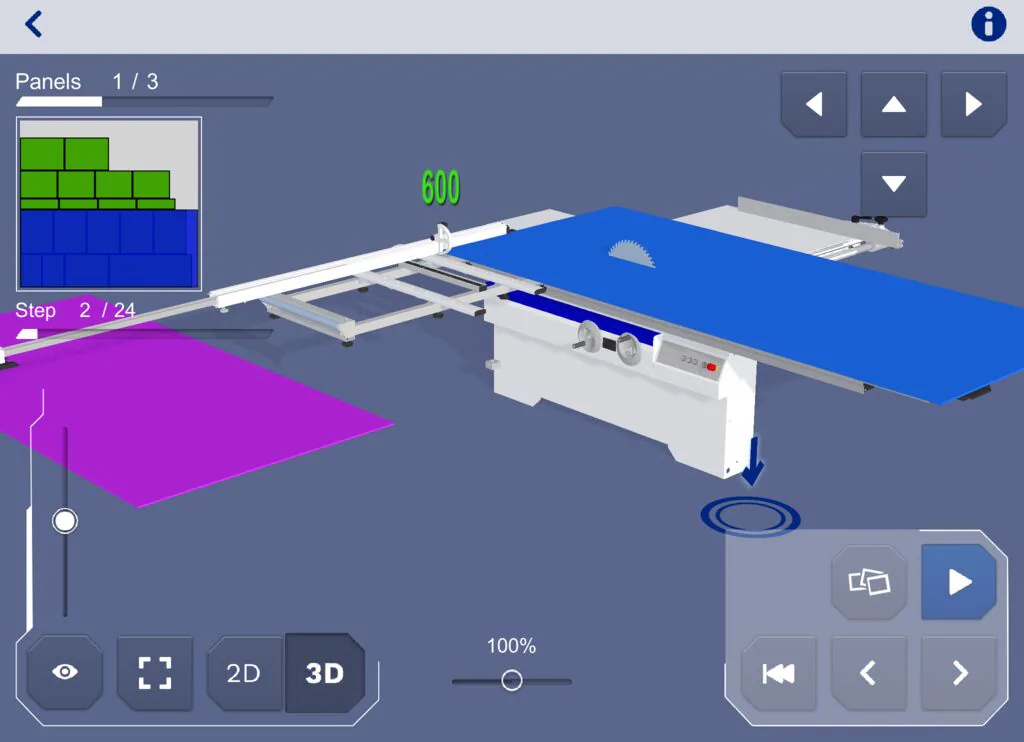
Task: Play the cutting animation
Action: [x=958, y=582]
